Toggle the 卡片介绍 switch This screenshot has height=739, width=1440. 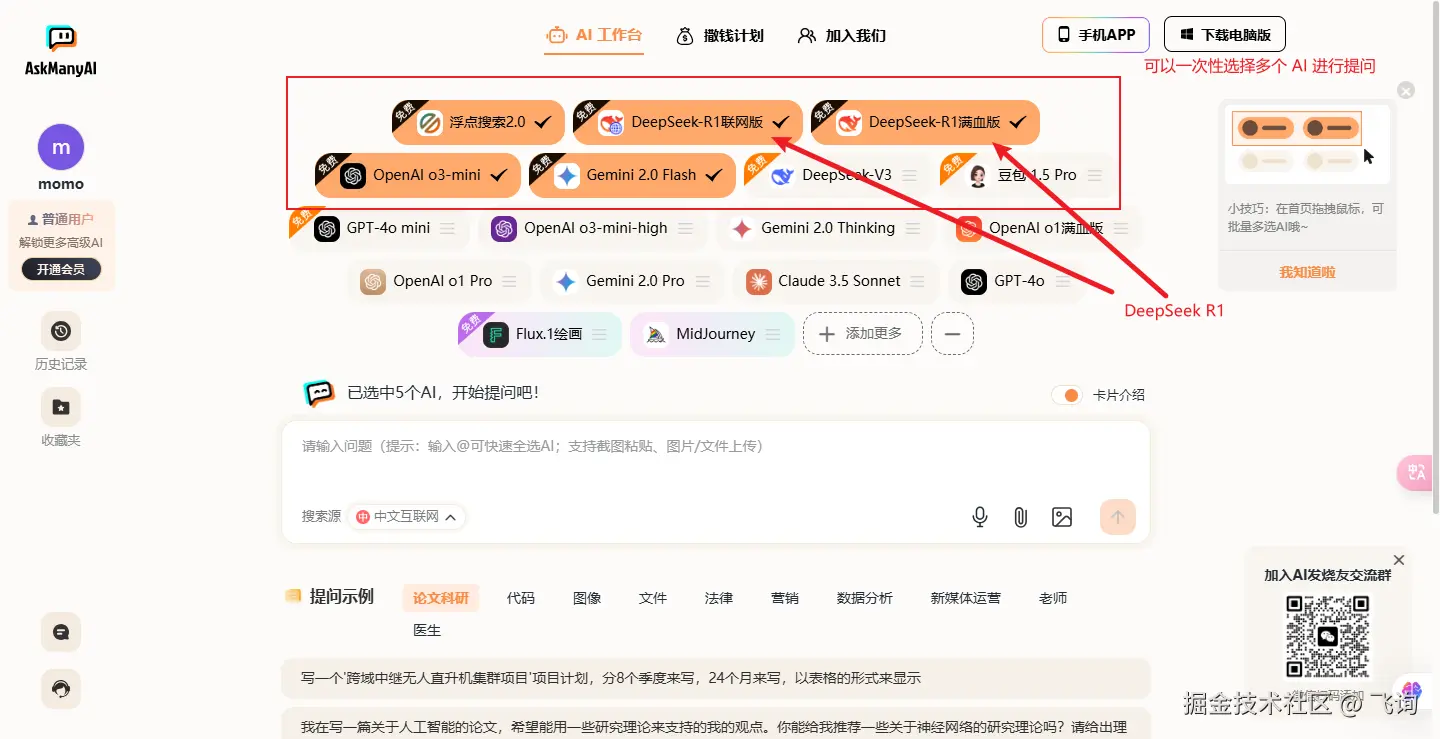coord(1067,395)
